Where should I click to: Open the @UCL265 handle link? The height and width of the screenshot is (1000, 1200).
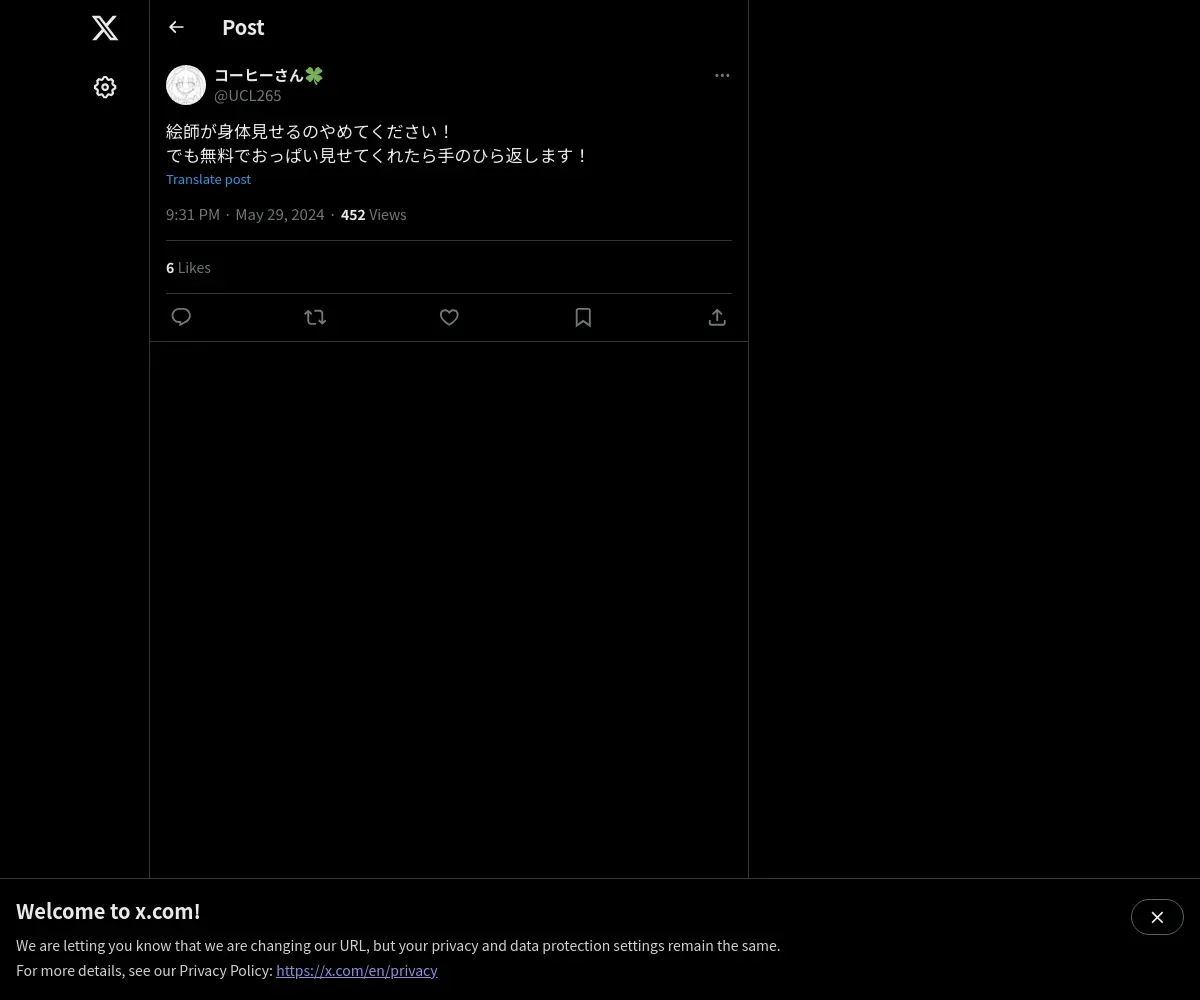pos(248,95)
